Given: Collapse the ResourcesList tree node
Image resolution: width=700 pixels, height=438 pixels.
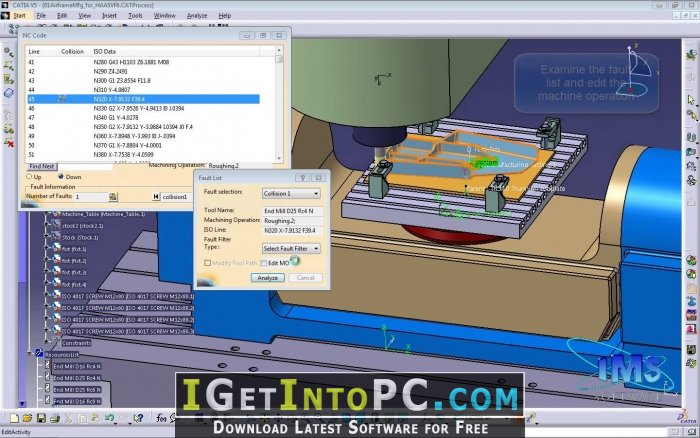Looking at the screenshot, I should 30,354.
